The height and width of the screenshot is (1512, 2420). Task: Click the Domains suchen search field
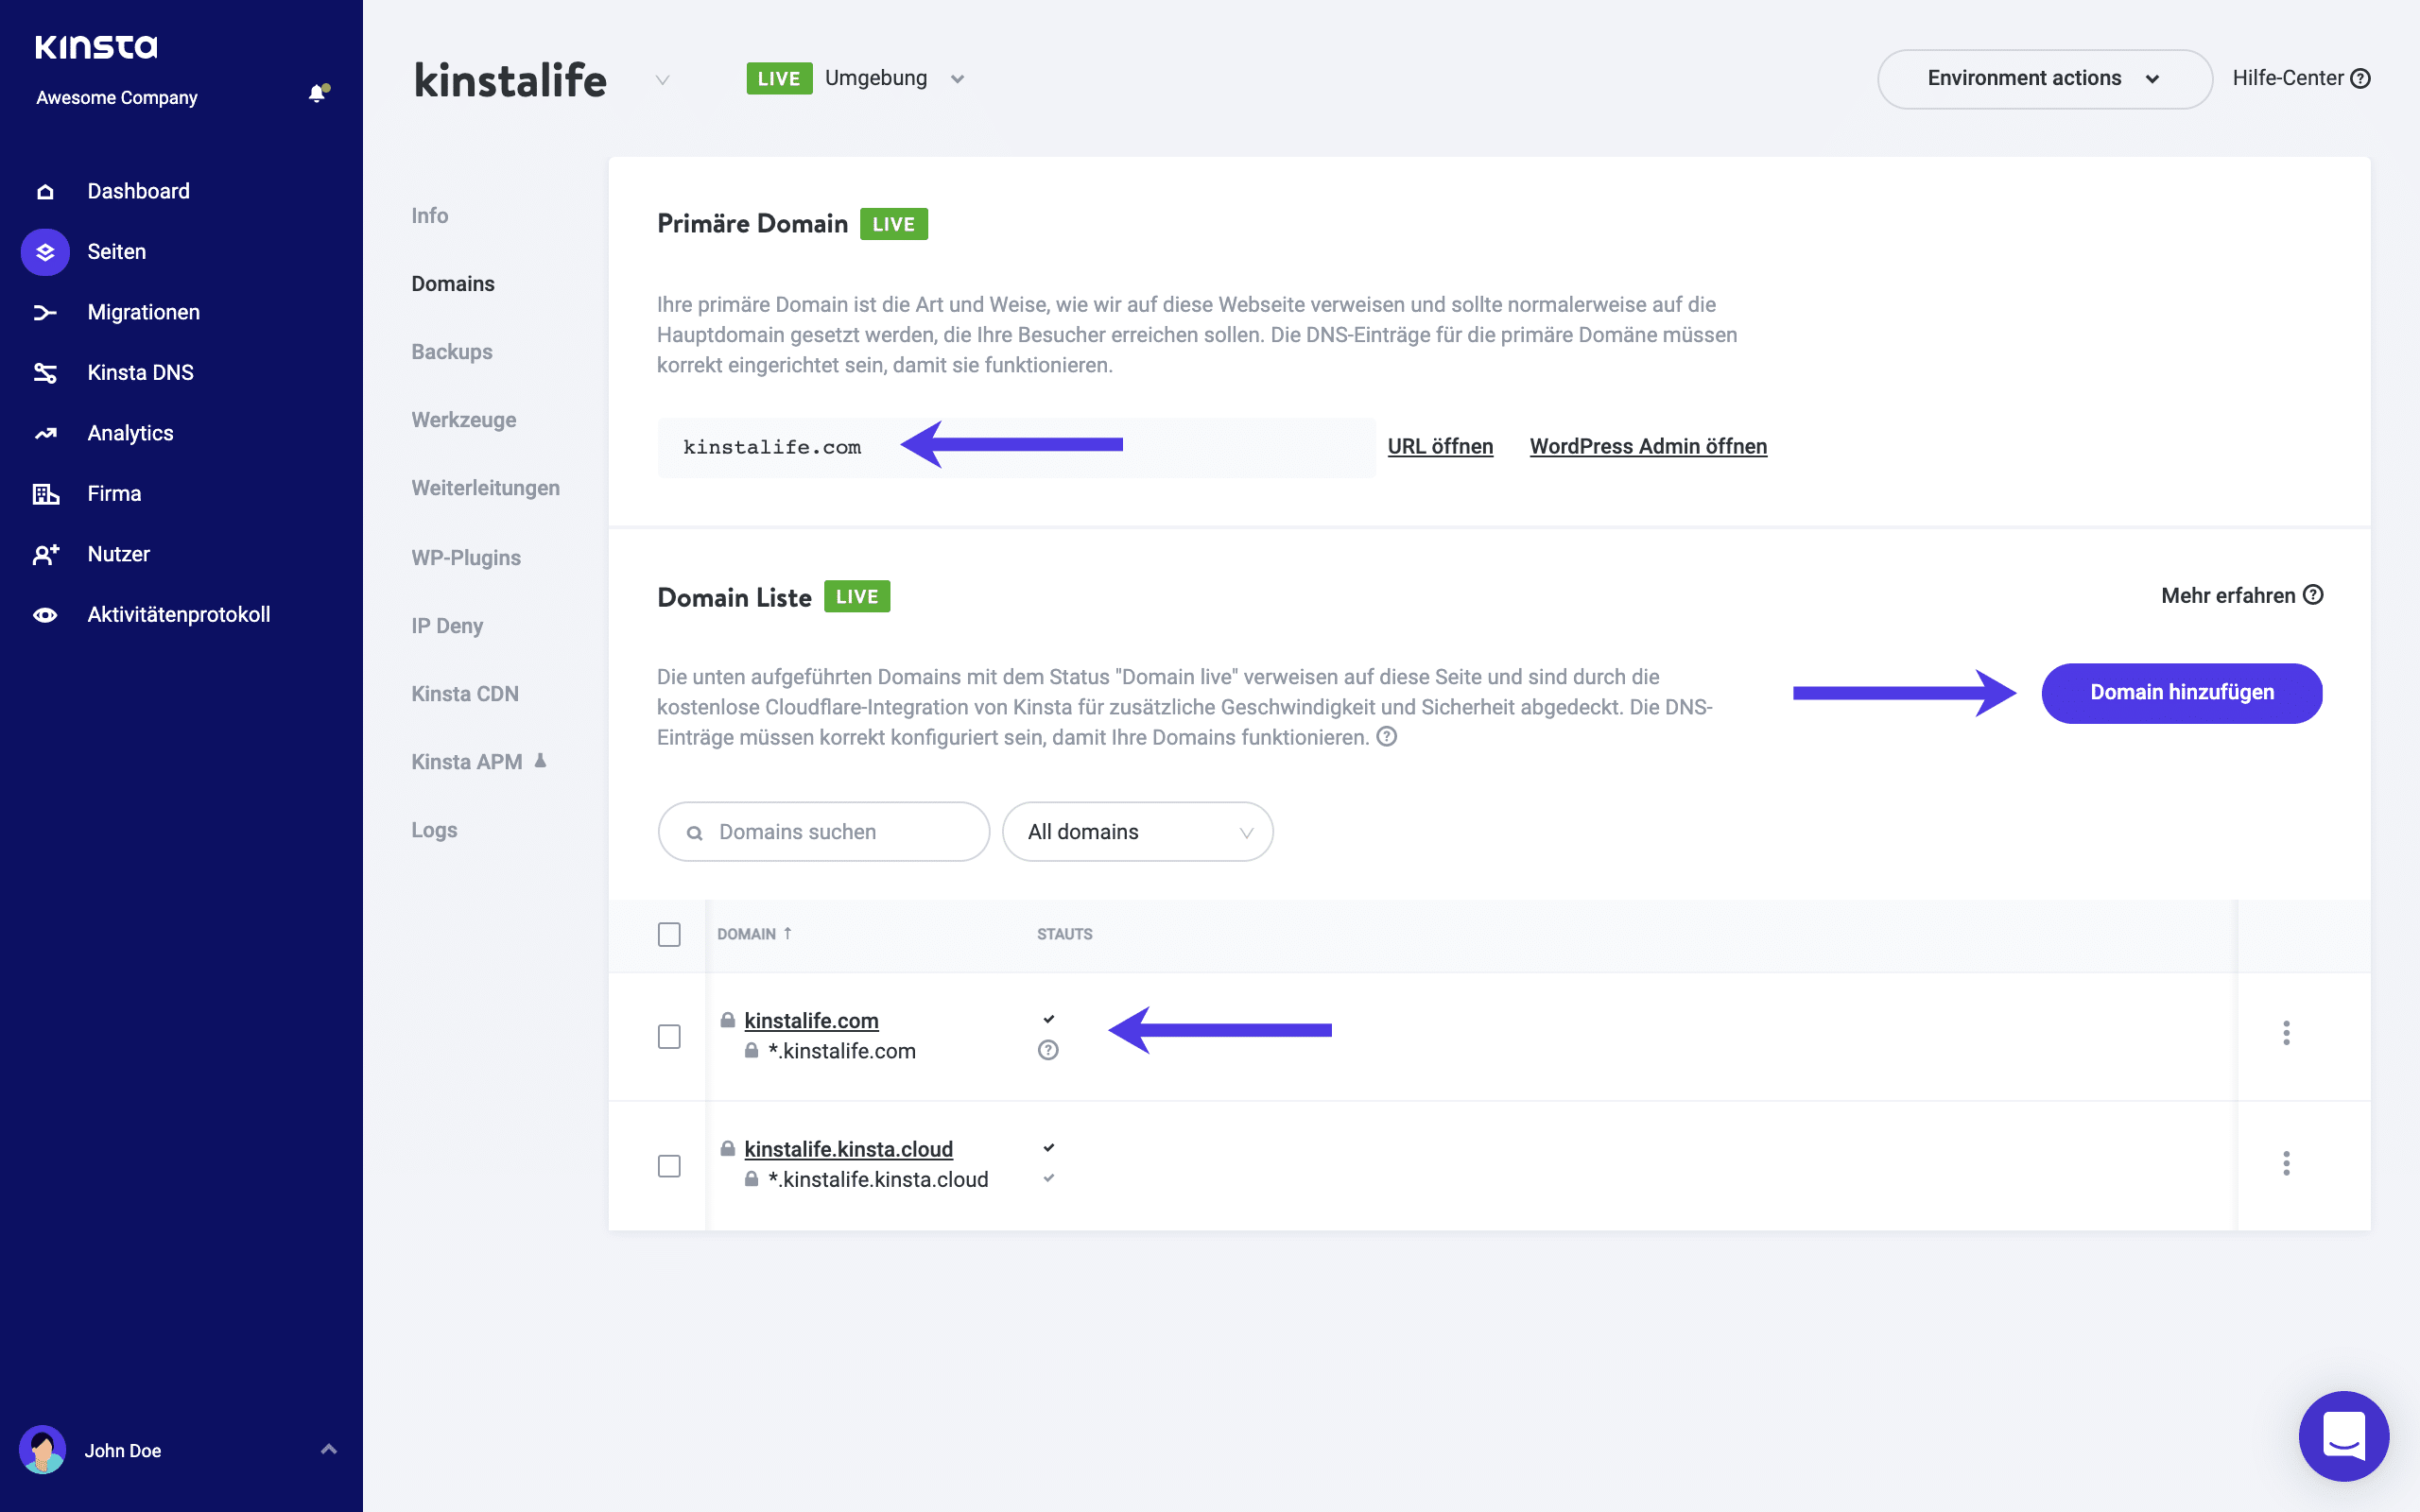coord(823,831)
